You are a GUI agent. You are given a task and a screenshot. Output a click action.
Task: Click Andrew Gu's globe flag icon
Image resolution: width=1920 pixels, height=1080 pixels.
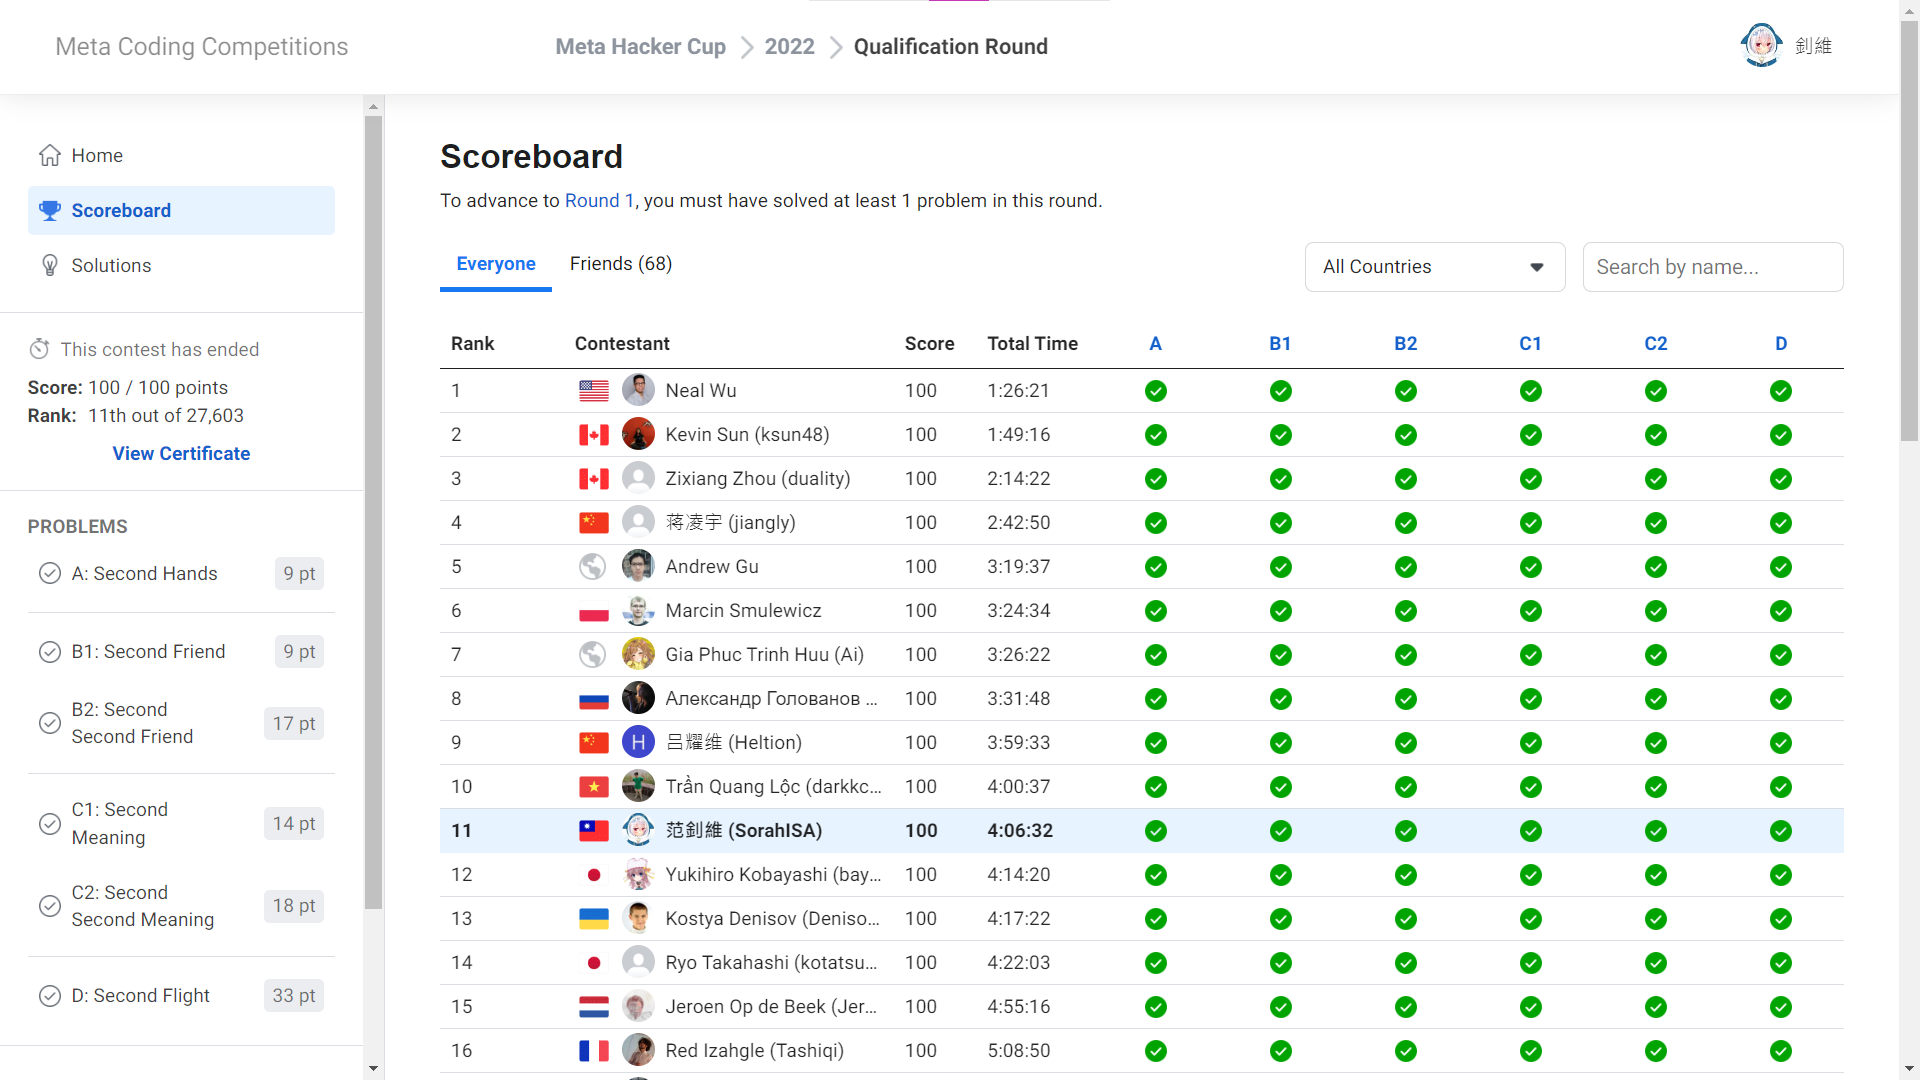[x=593, y=567]
